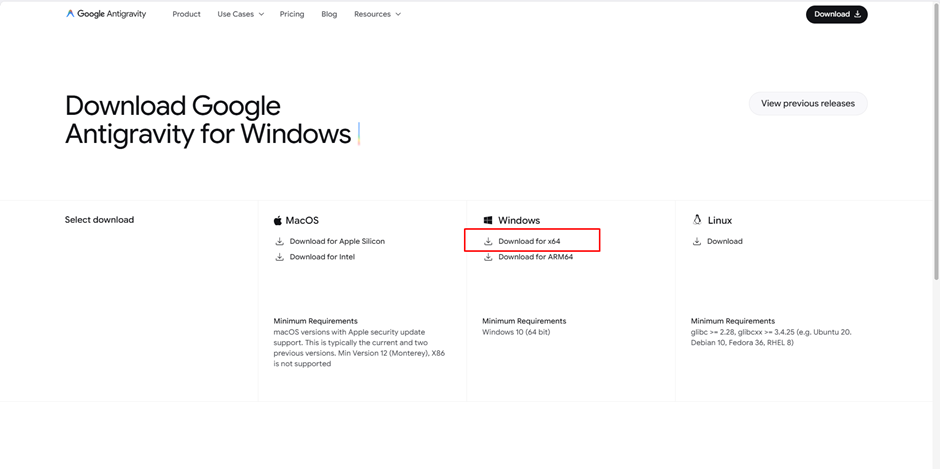Click the 'Select download' label

99,220
